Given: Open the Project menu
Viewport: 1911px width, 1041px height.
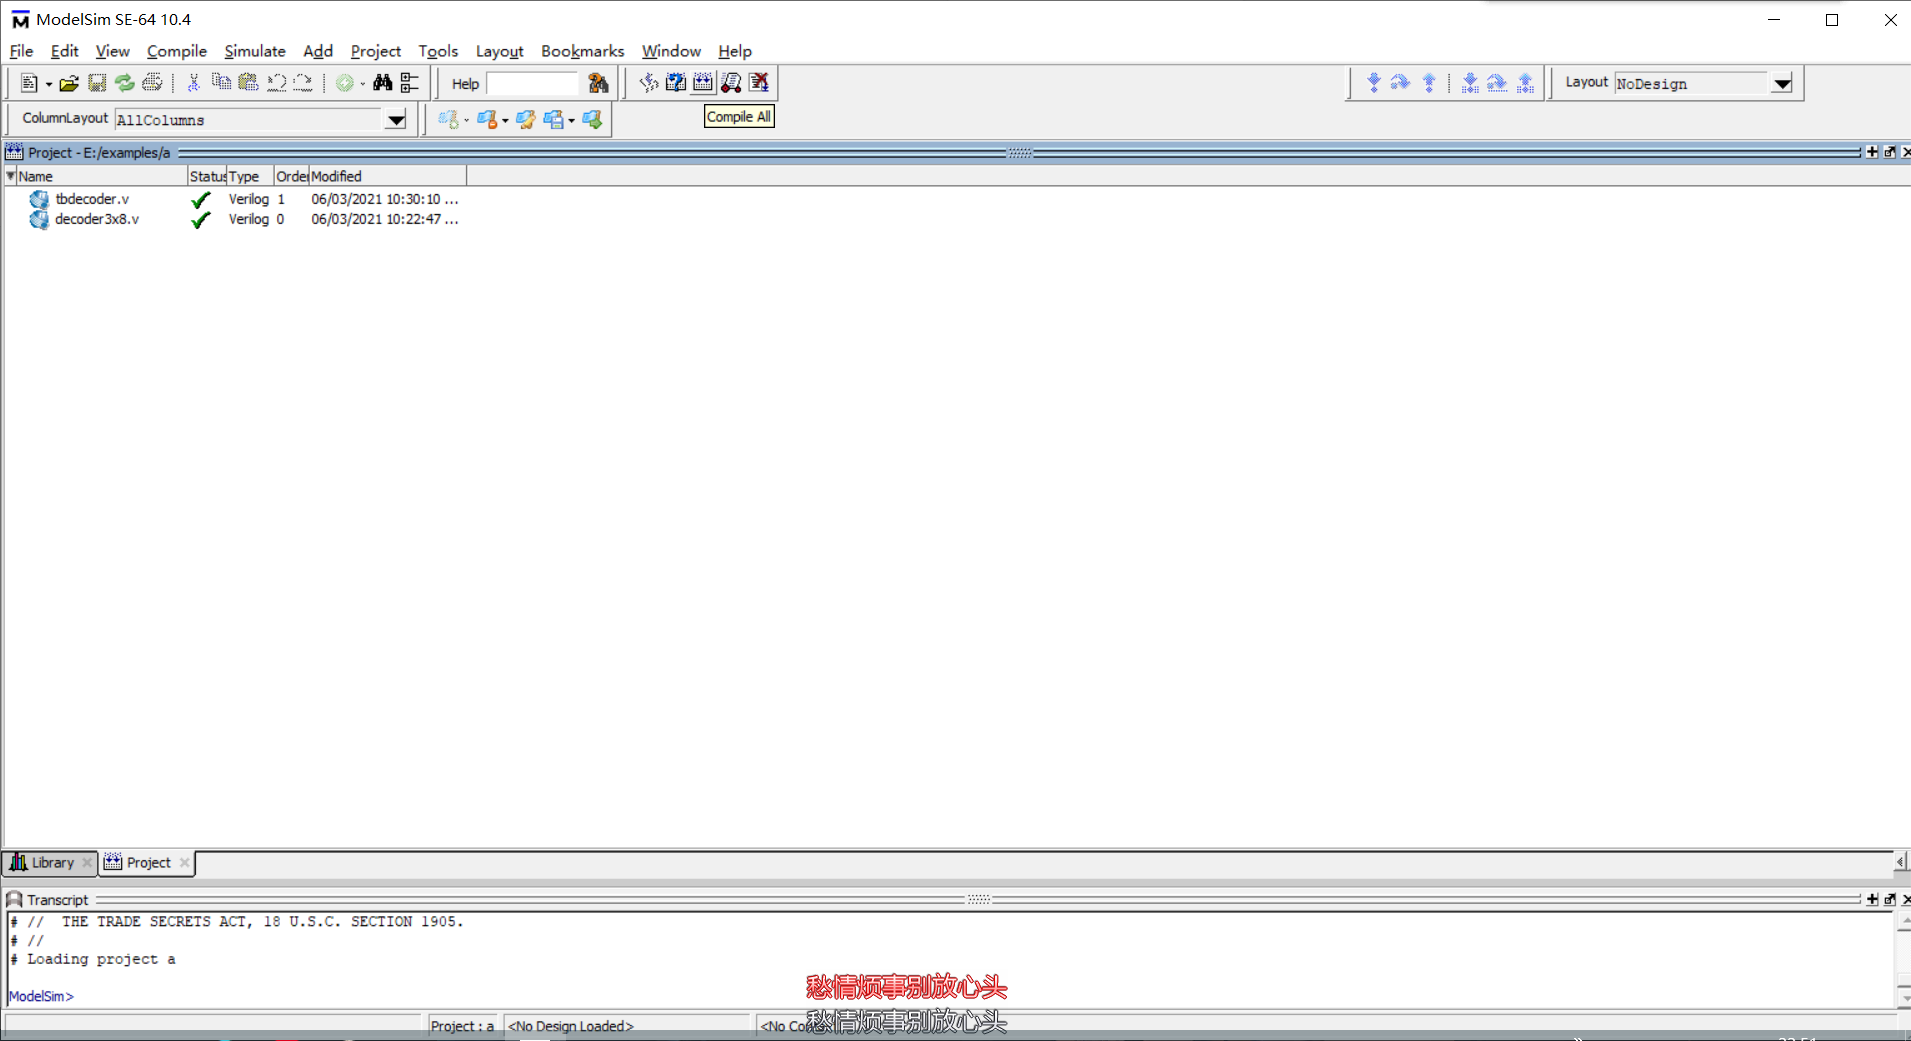Looking at the screenshot, I should [x=375, y=51].
